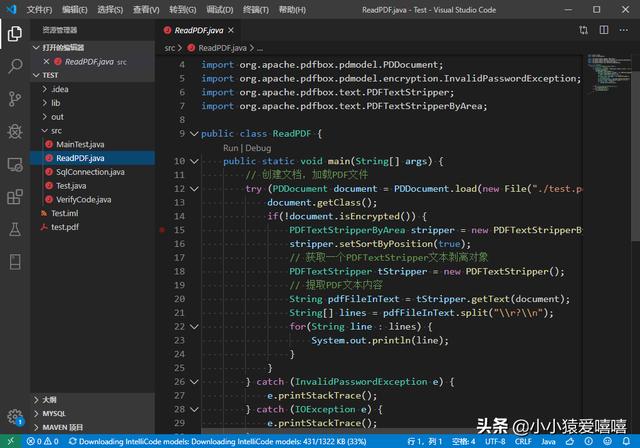
Task: Open the View menu (查看)
Action: [146, 9]
